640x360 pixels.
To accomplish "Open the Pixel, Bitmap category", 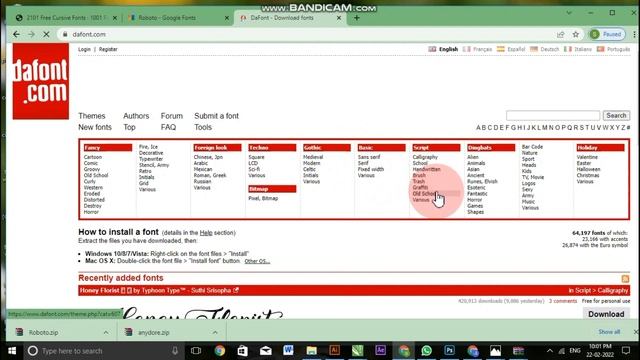I will click(x=263, y=198).
